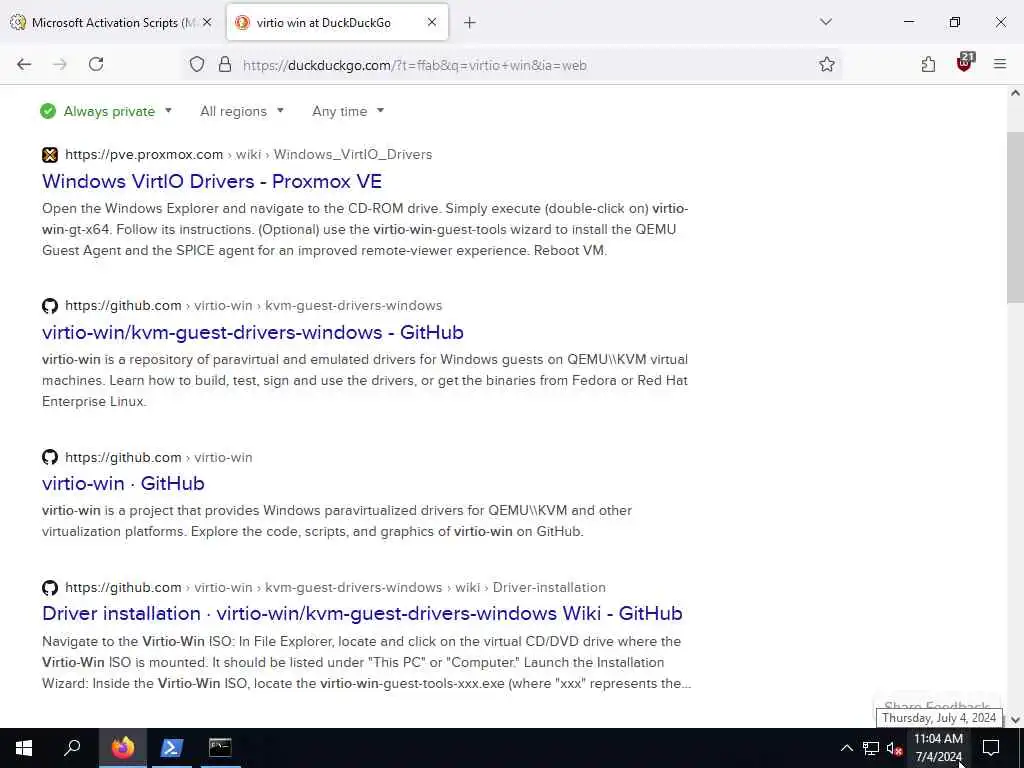Switch to PowerShell in the taskbar

(171, 748)
